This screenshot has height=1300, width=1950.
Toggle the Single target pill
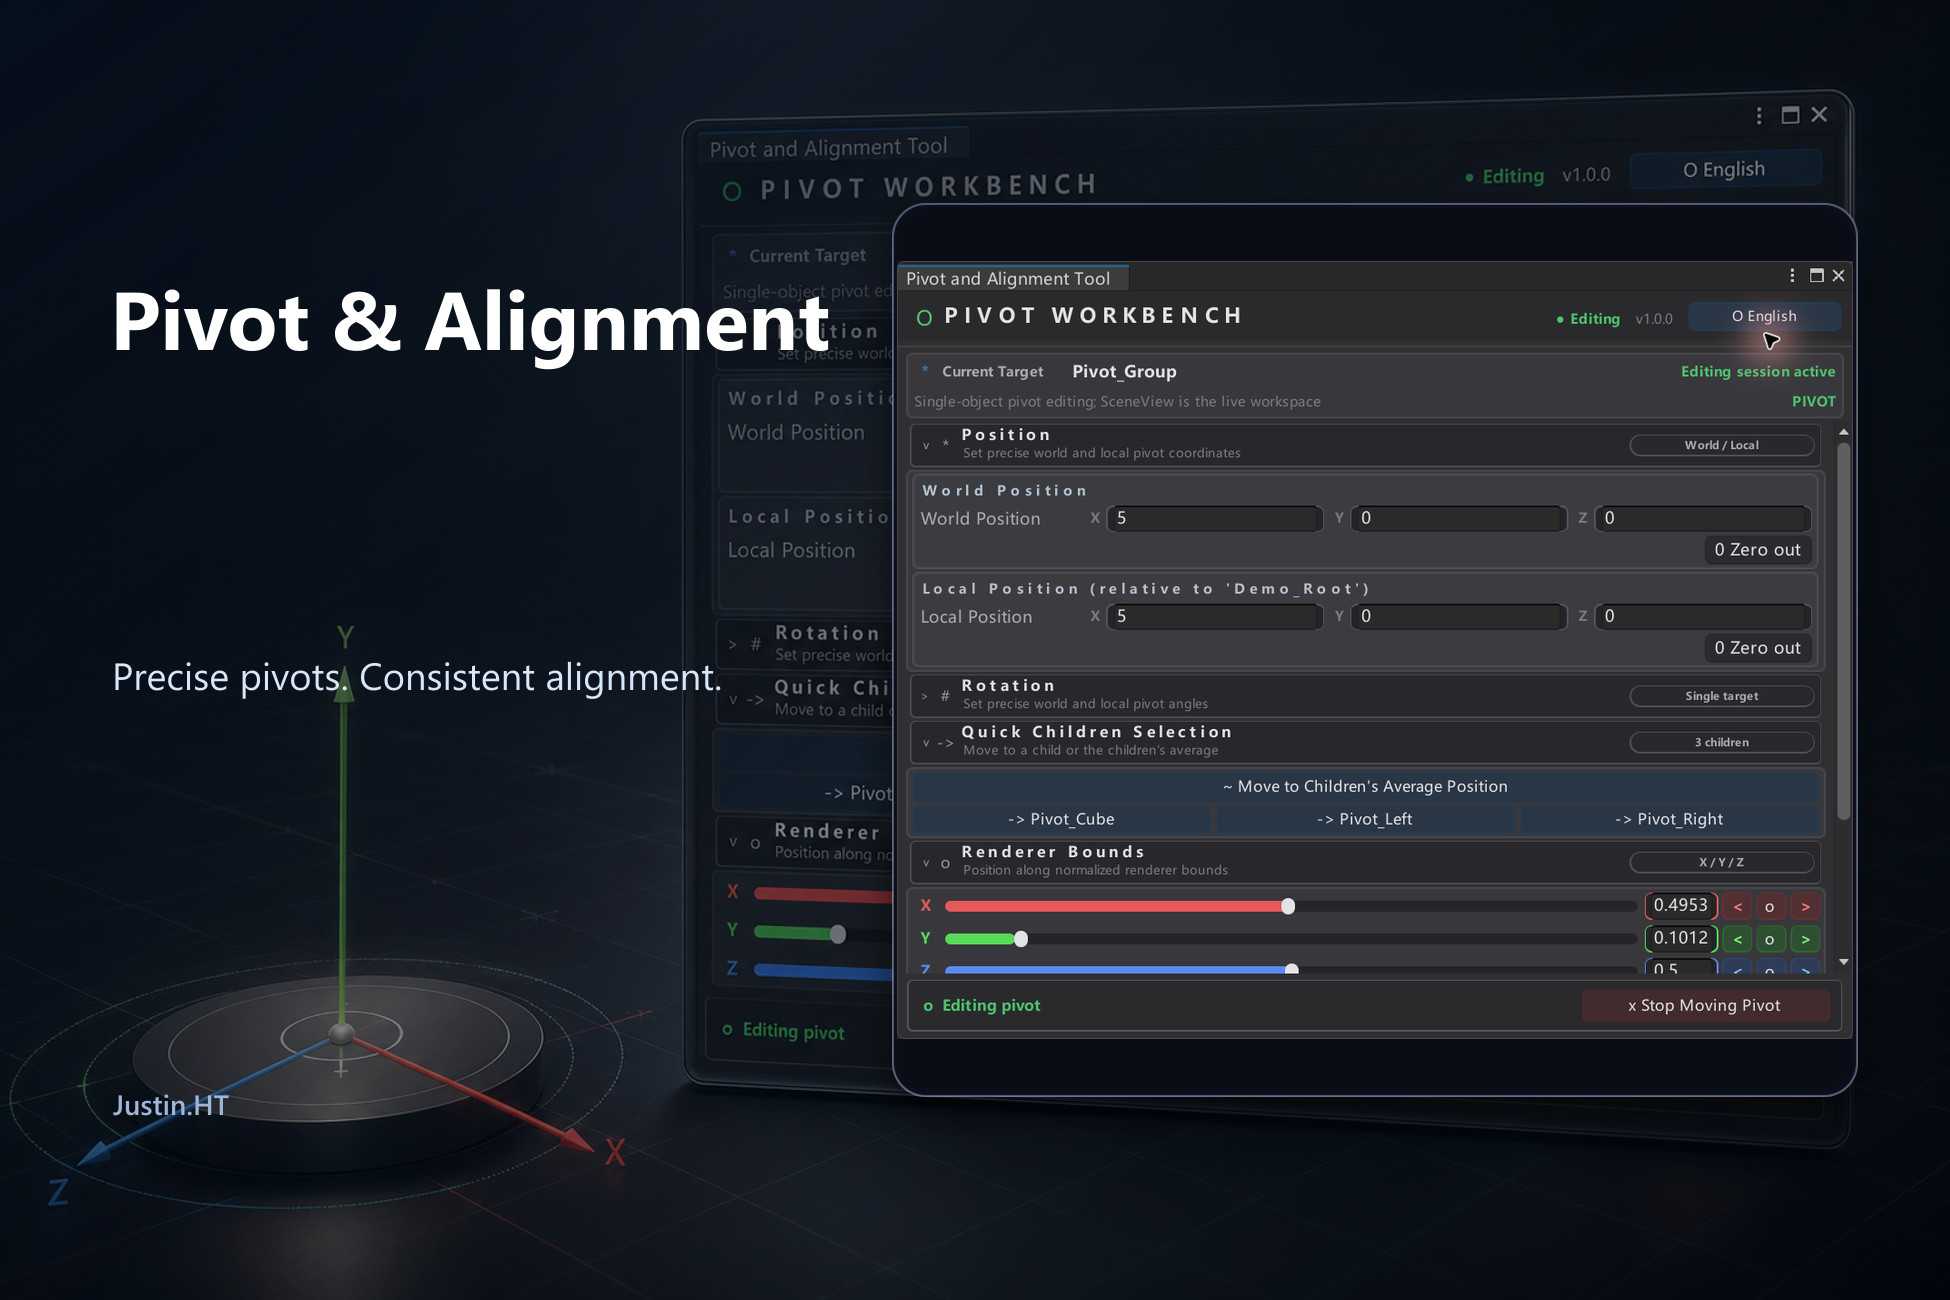[x=1721, y=696]
